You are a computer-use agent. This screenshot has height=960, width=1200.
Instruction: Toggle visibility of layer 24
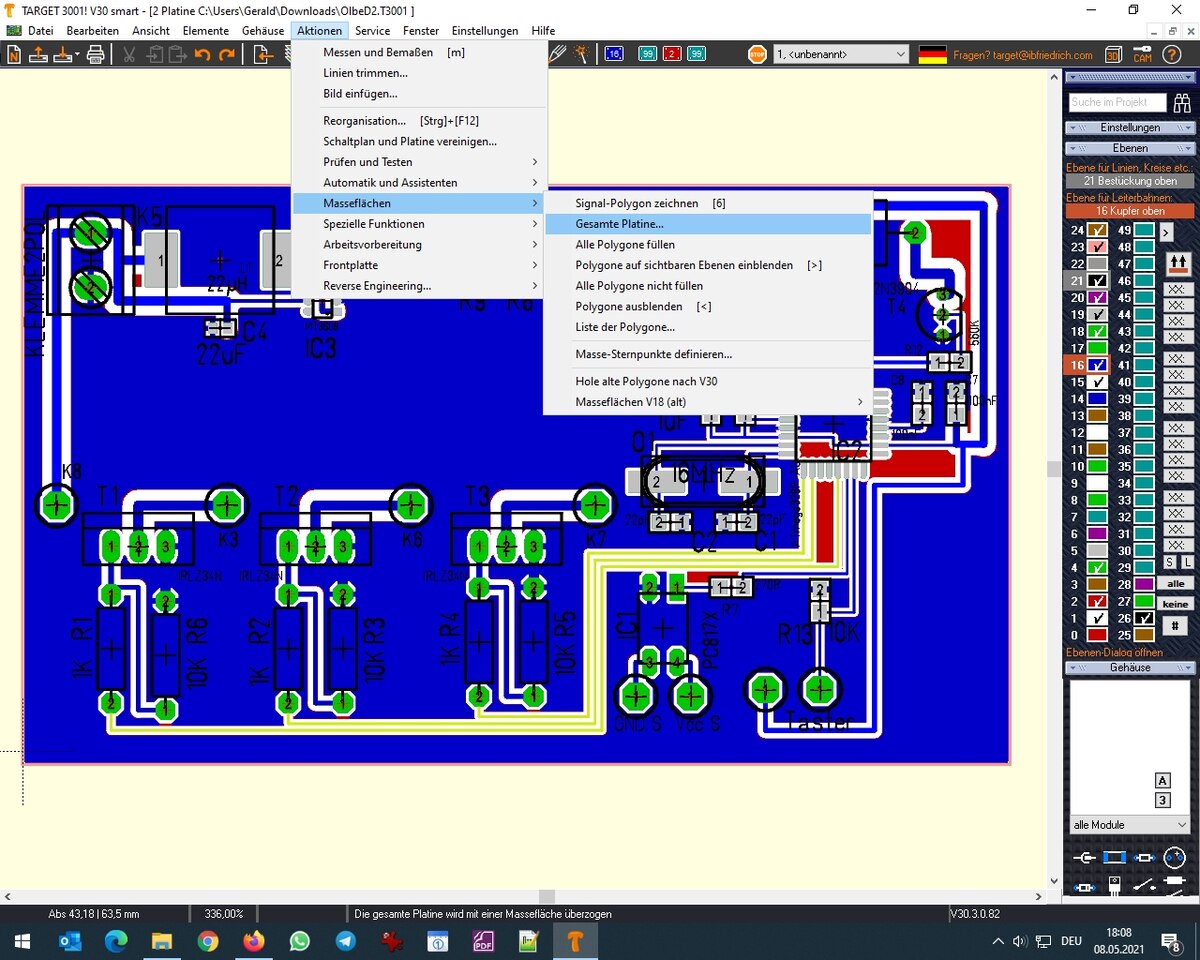click(x=1097, y=230)
